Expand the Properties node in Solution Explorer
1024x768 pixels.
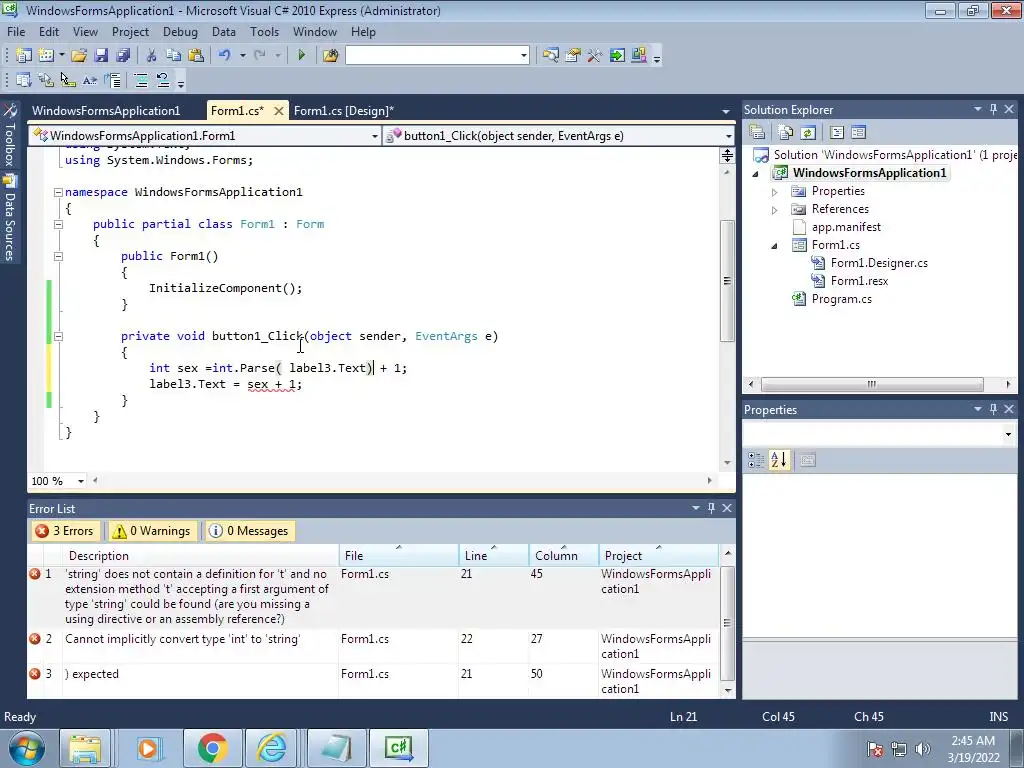[775, 192]
